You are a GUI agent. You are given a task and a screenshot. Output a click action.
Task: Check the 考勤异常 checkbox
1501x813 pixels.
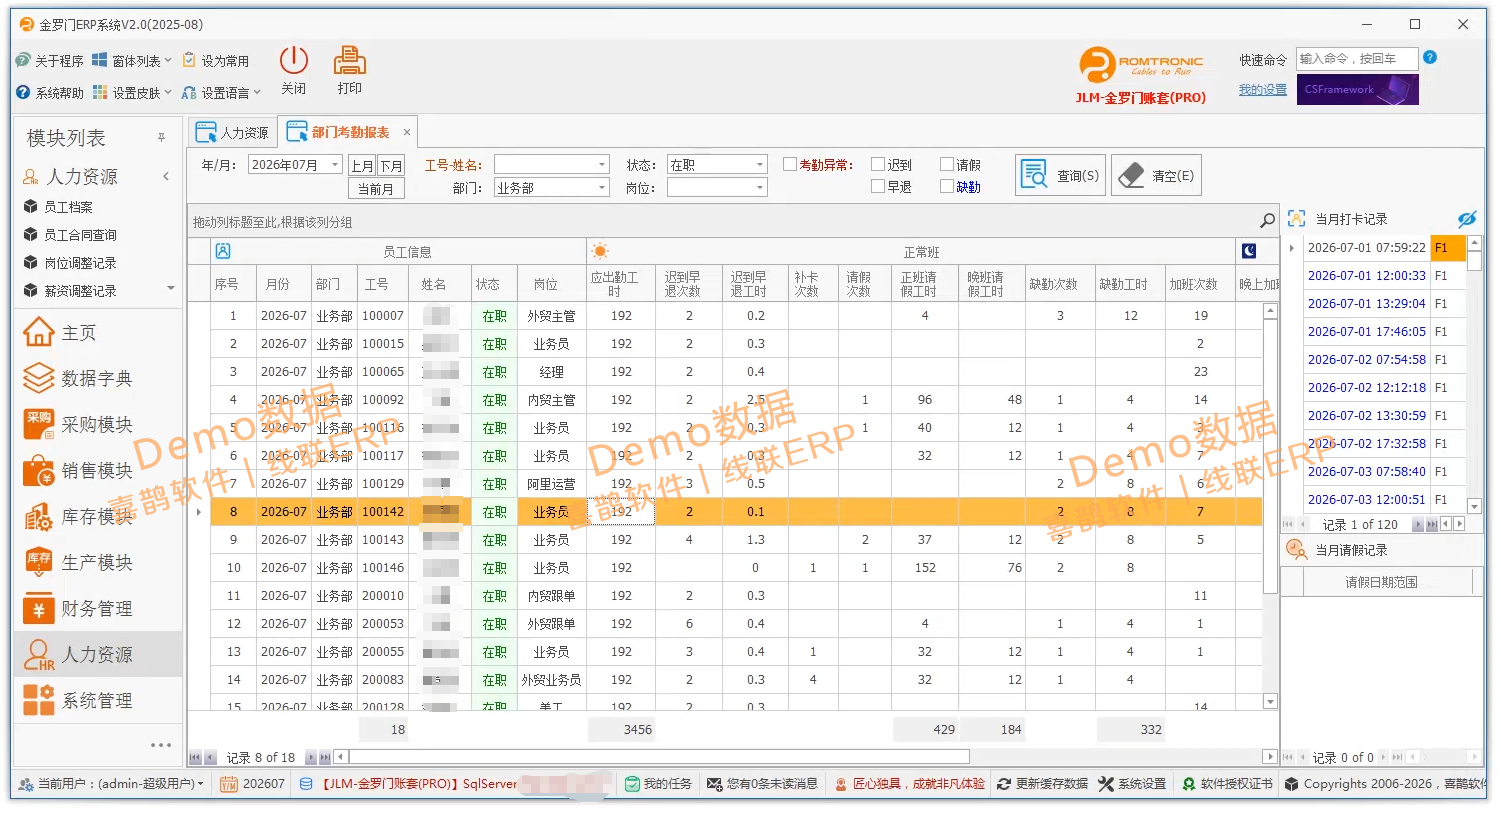pos(789,164)
